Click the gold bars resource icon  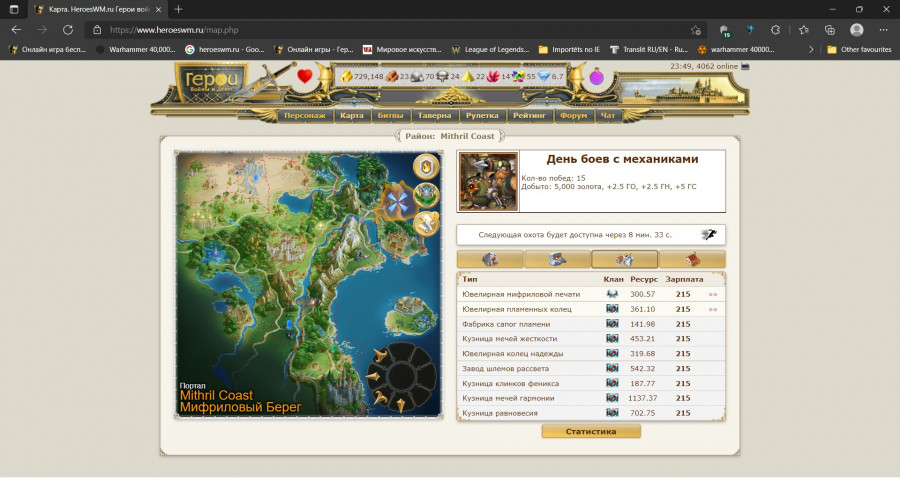346,76
